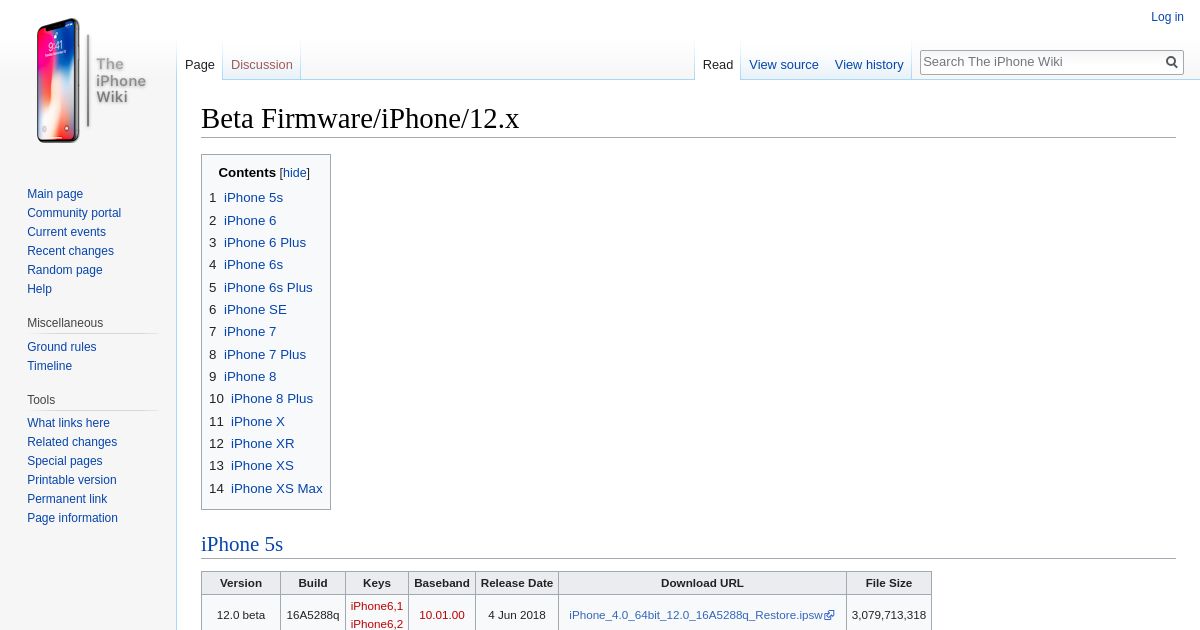Jump to iPhone 7 in contents
This screenshot has width=1200, height=630.
point(250,331)
